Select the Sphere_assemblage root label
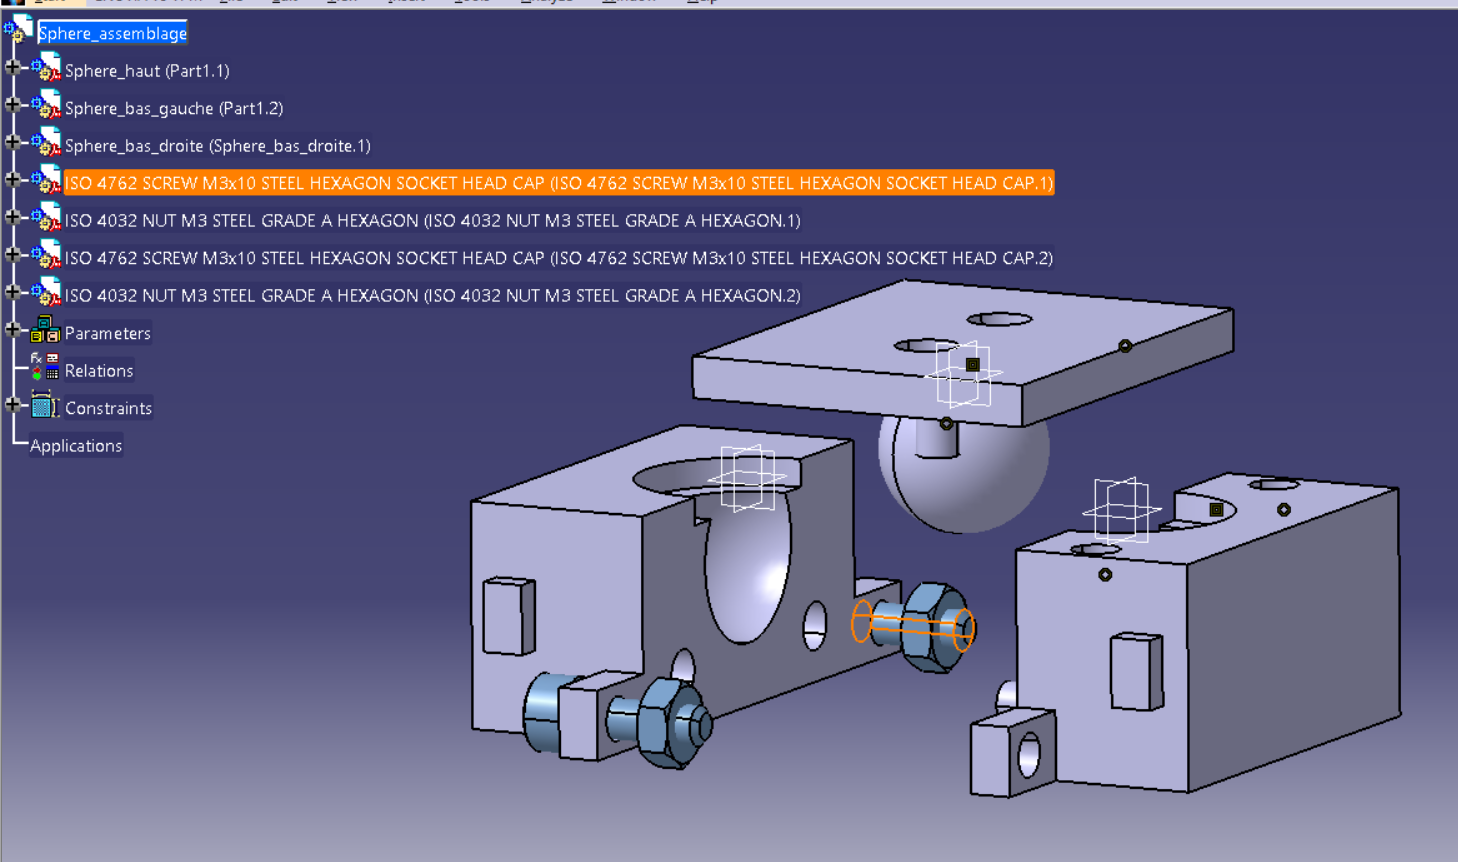The height and width of the screenshot is (862, 1458). 113,34
